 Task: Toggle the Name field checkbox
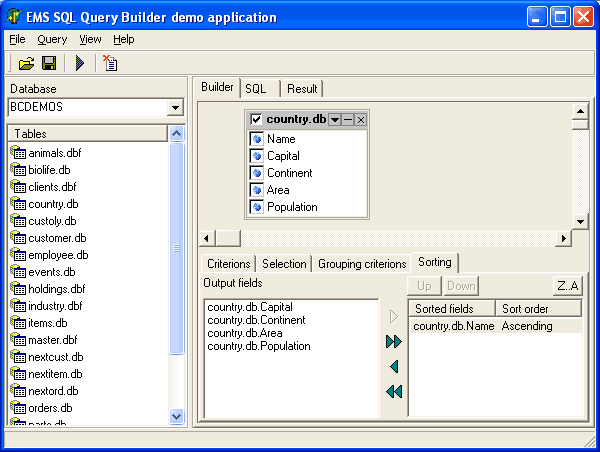point(257,139)
